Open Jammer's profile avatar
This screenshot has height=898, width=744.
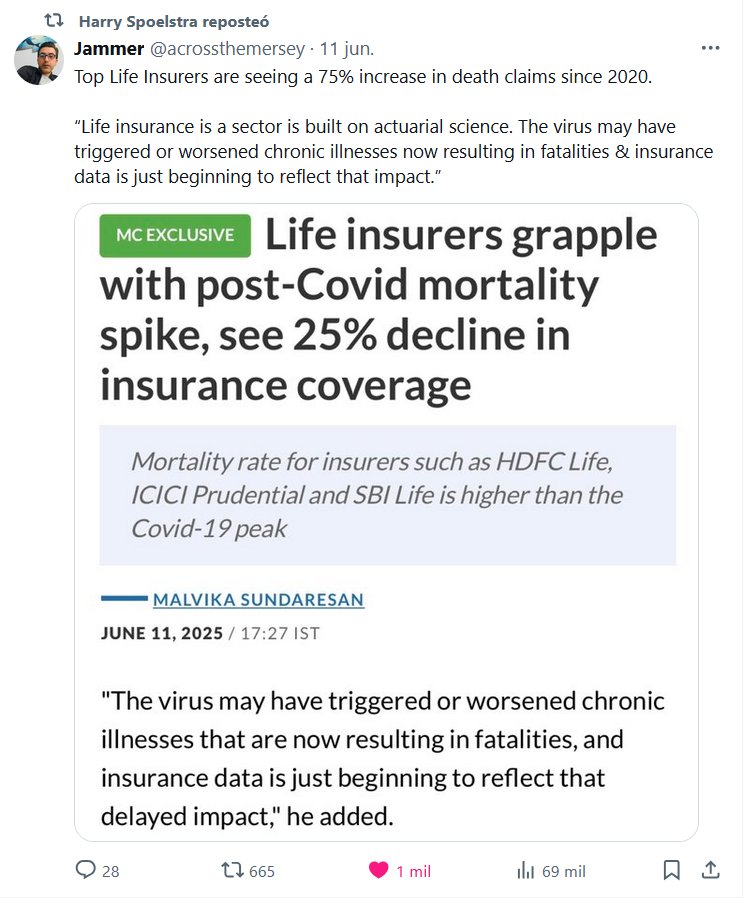pos(39,60)
